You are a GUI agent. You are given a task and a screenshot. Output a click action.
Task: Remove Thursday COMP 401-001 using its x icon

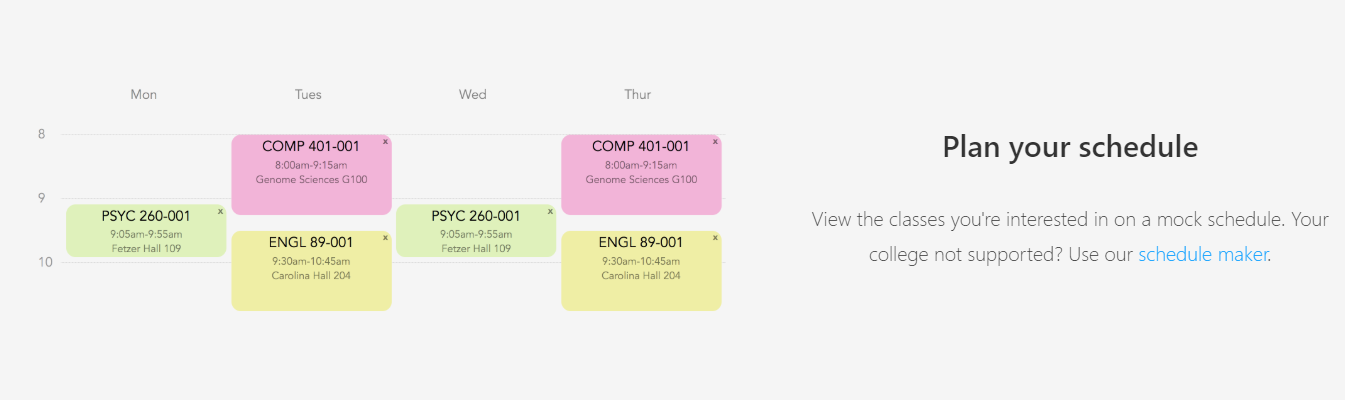[x=715, y=142]
